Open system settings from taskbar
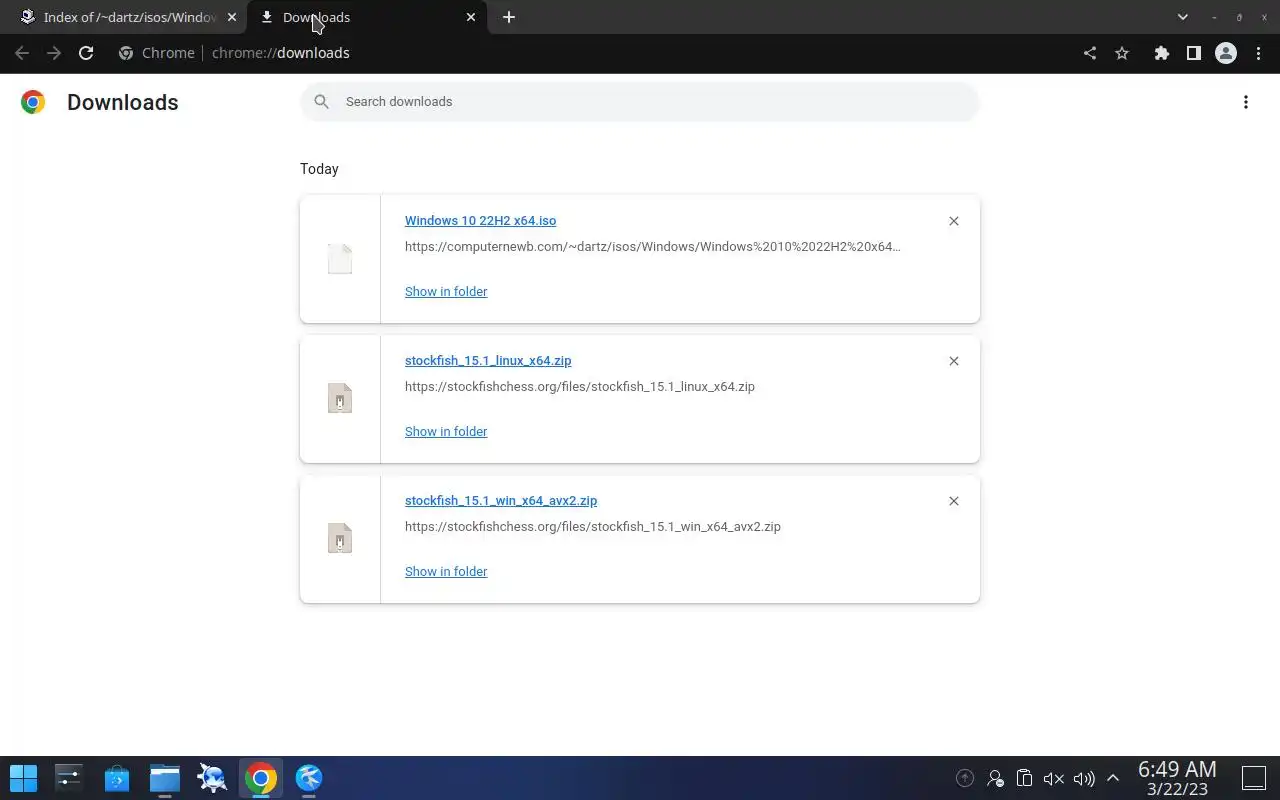The width and height of the screenshot is (1280, 800). pos(69,778)
